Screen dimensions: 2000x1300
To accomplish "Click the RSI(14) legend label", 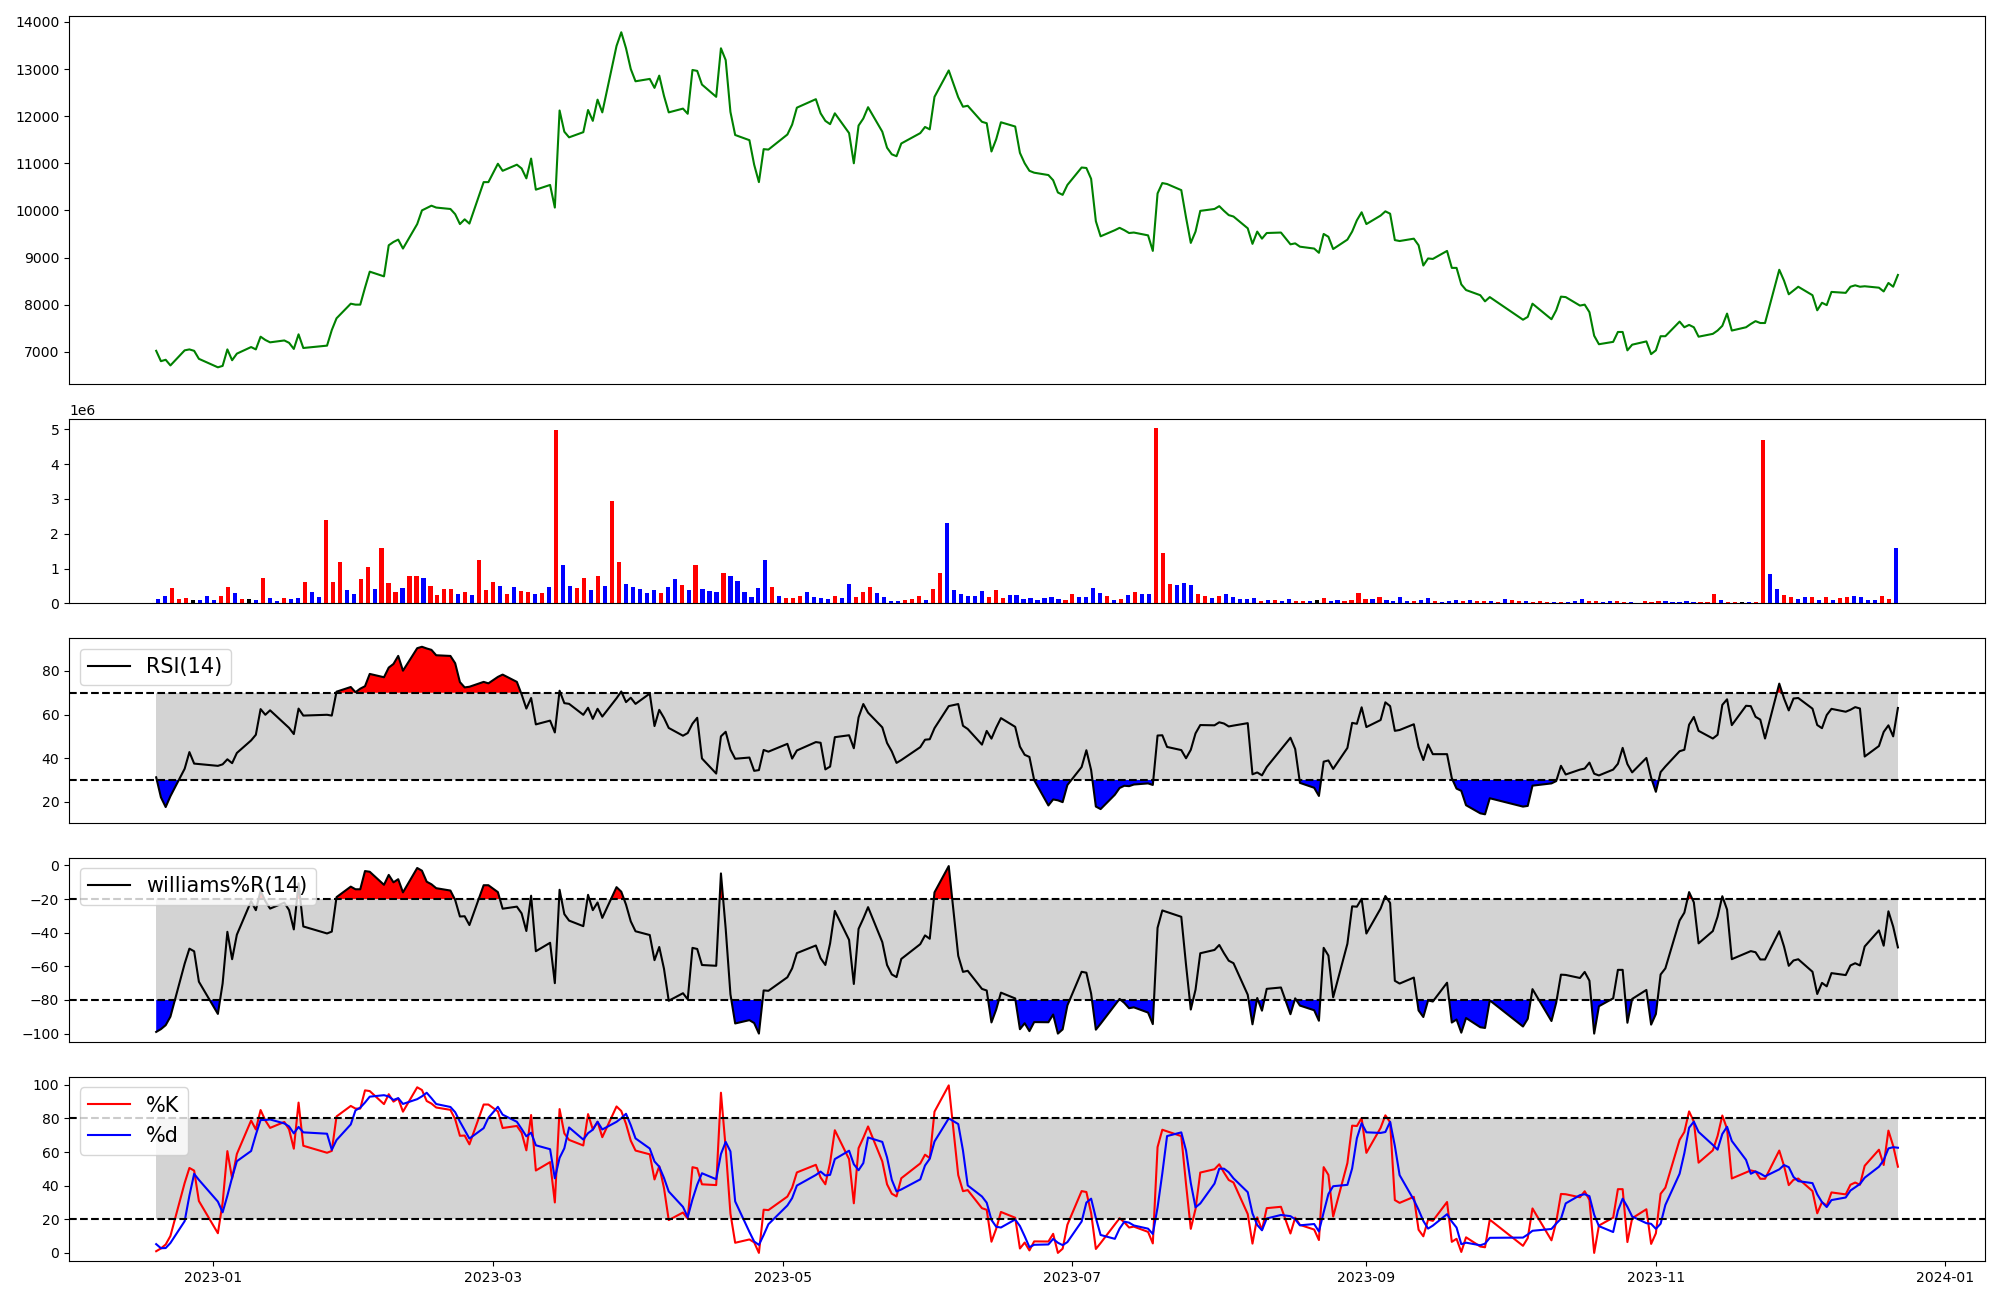I will pos(184,666).
